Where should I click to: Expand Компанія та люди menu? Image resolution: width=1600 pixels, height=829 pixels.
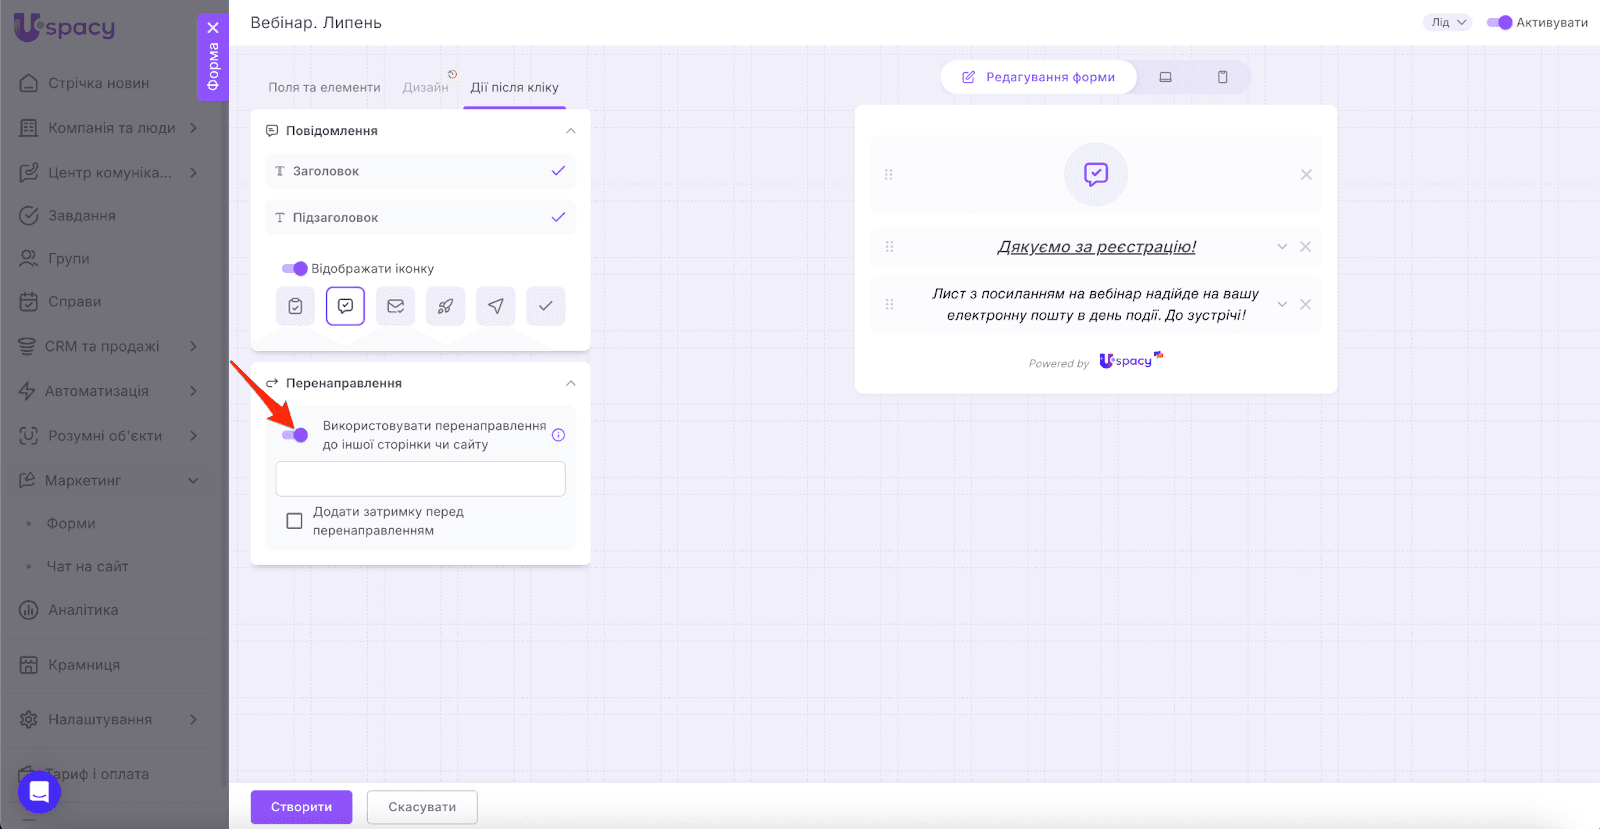tap(193, 128)
